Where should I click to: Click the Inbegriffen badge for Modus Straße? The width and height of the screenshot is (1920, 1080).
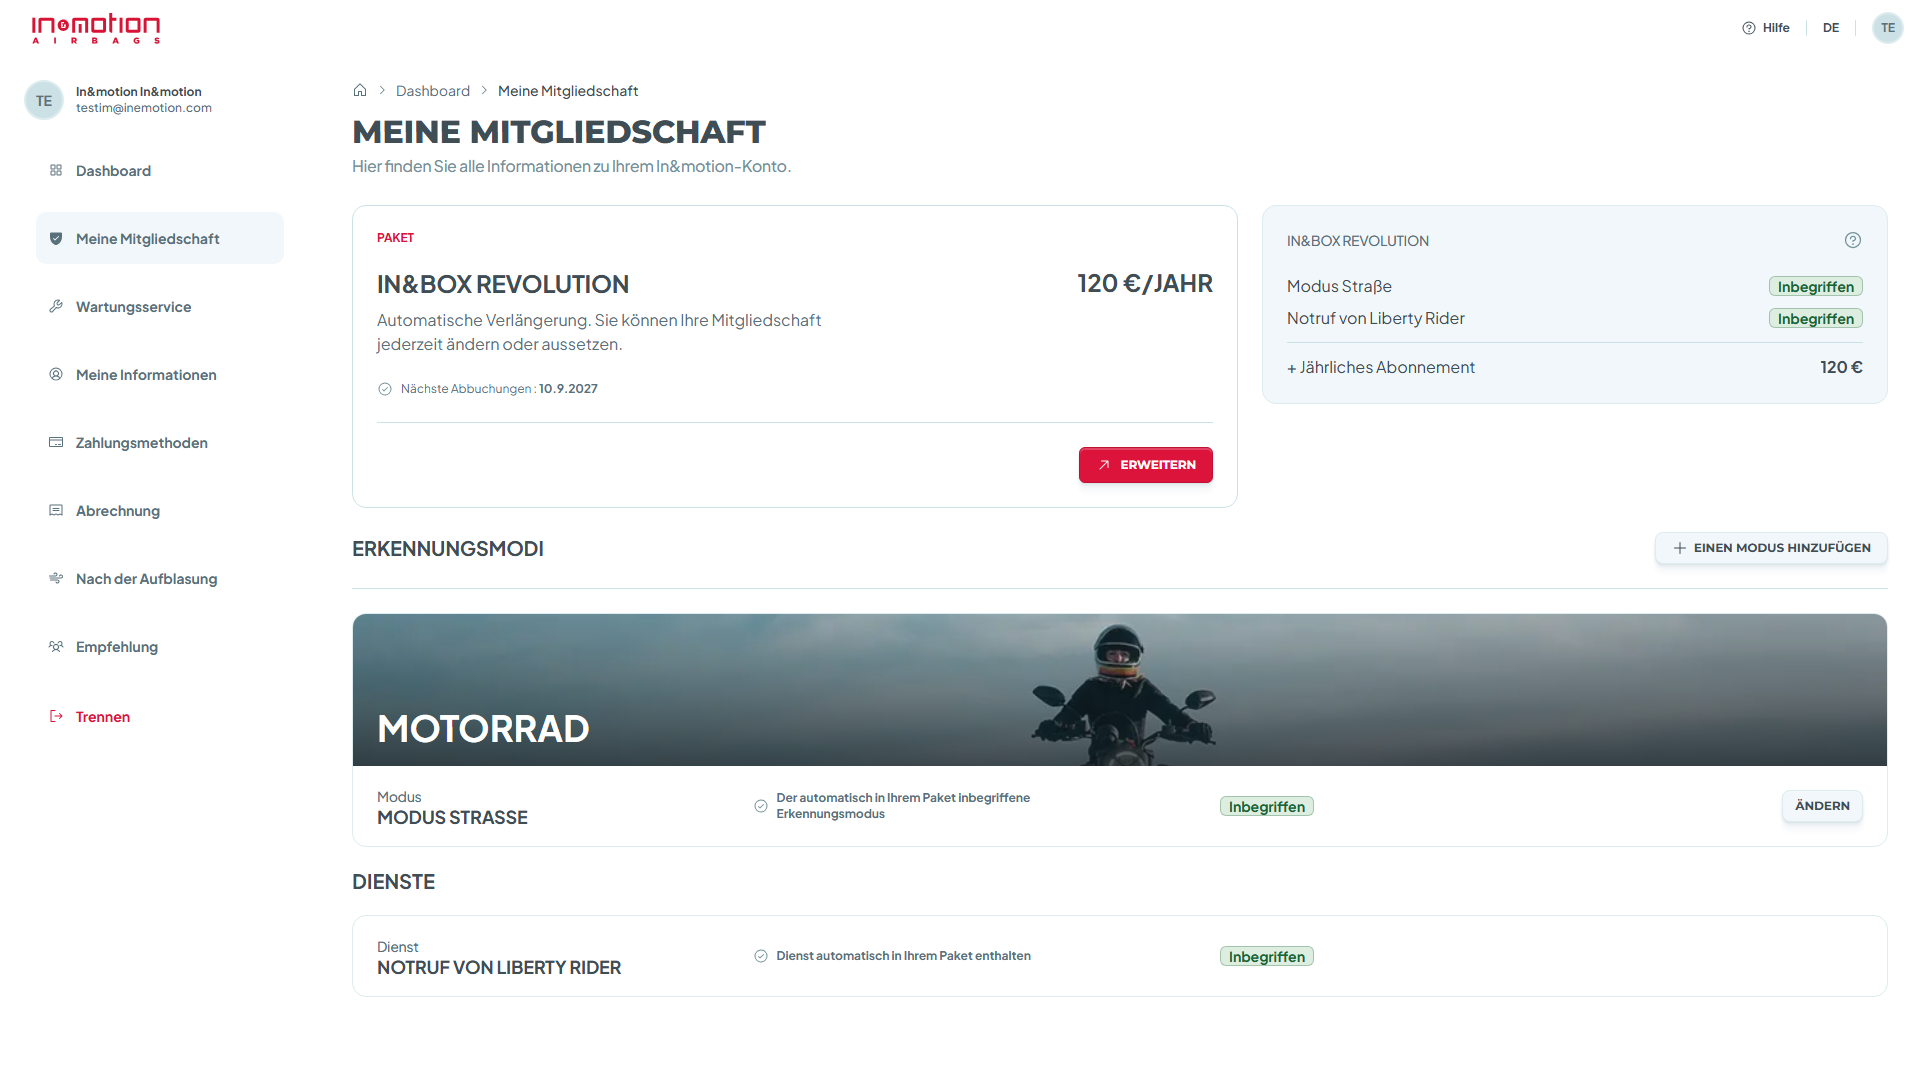[1816, 287]
